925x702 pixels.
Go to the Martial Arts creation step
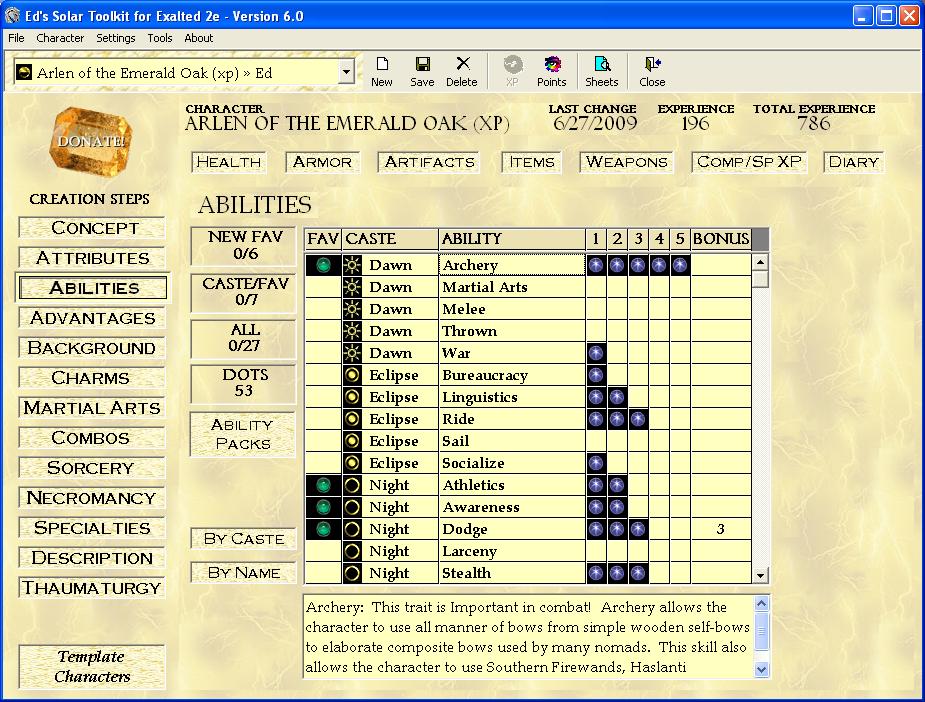click(x=92, y=408)
